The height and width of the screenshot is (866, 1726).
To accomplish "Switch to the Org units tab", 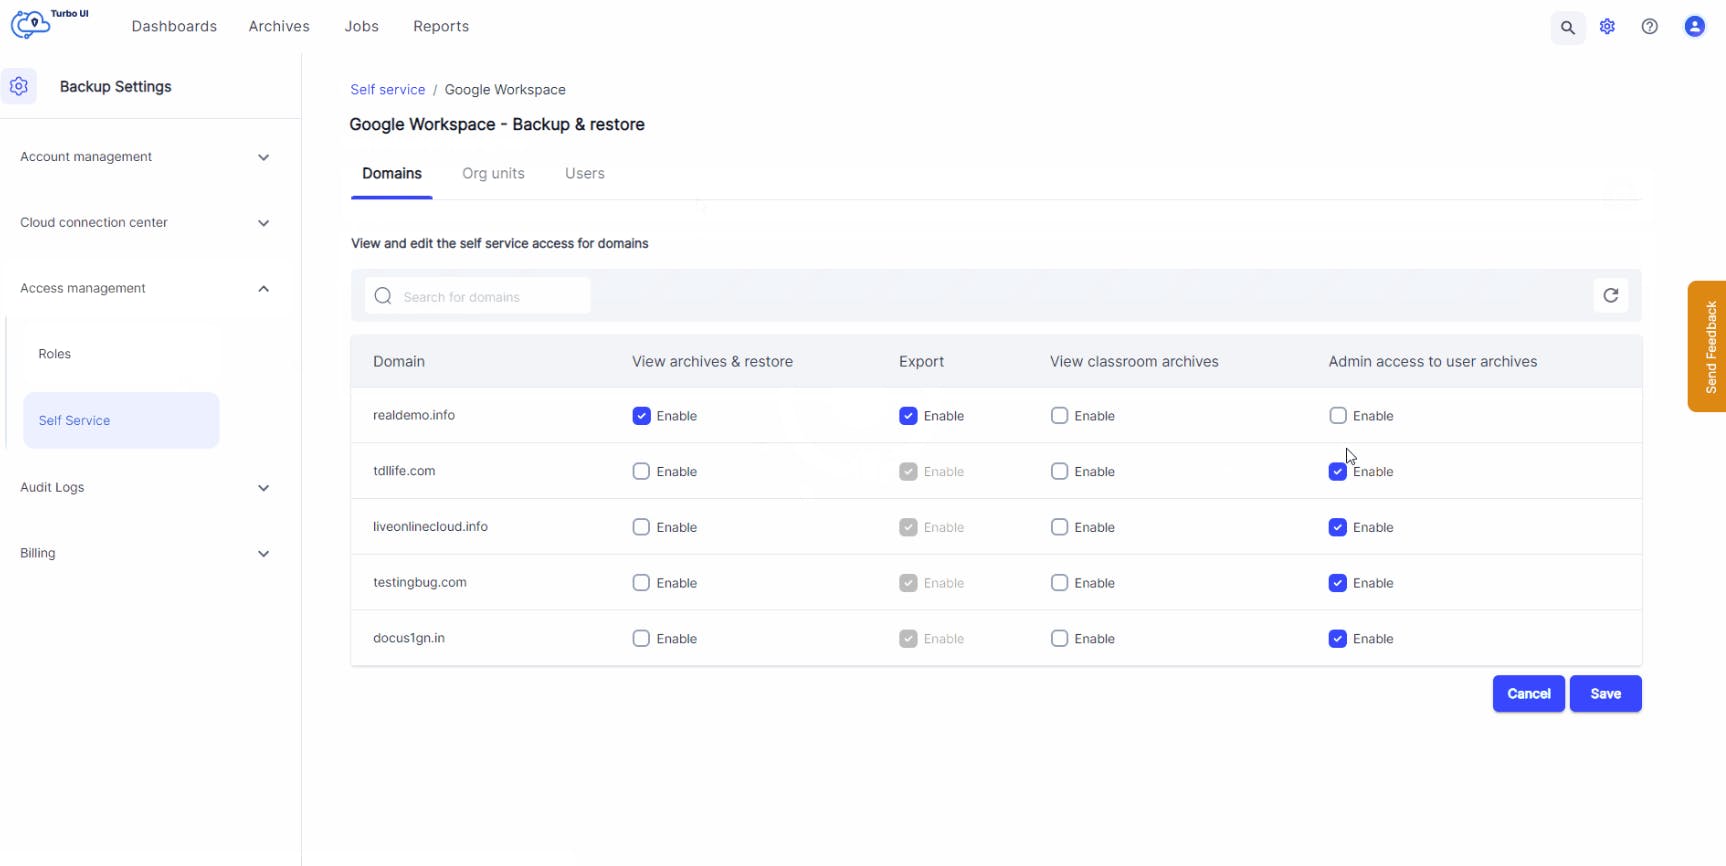I will click(x=493, y=173).
